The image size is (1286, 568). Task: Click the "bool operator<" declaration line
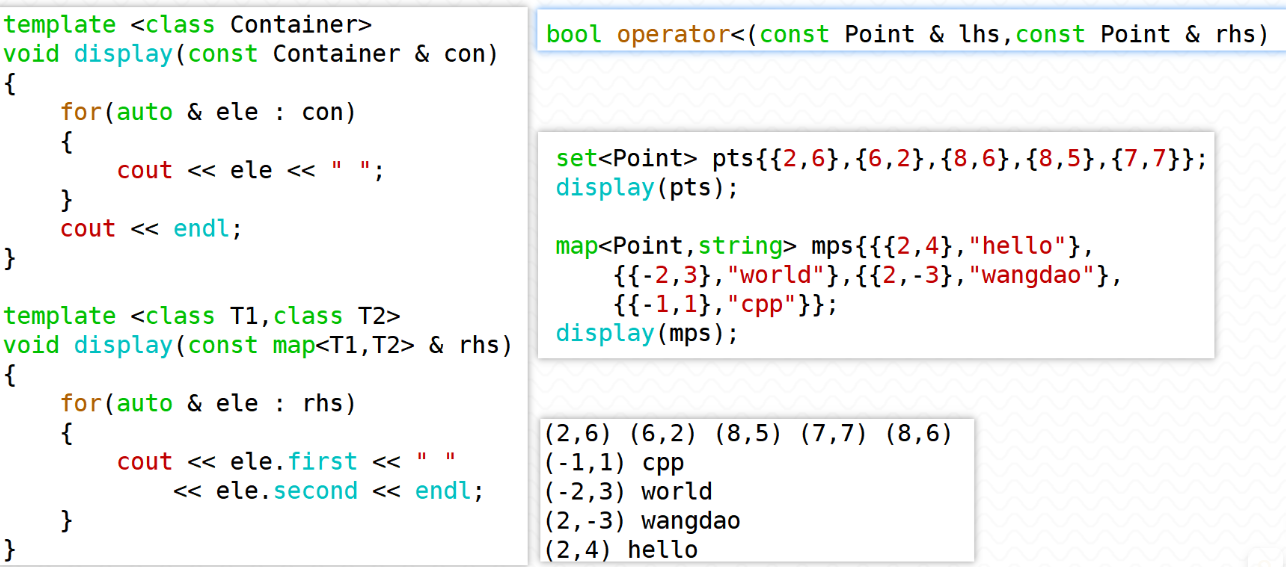pos(907,35)
